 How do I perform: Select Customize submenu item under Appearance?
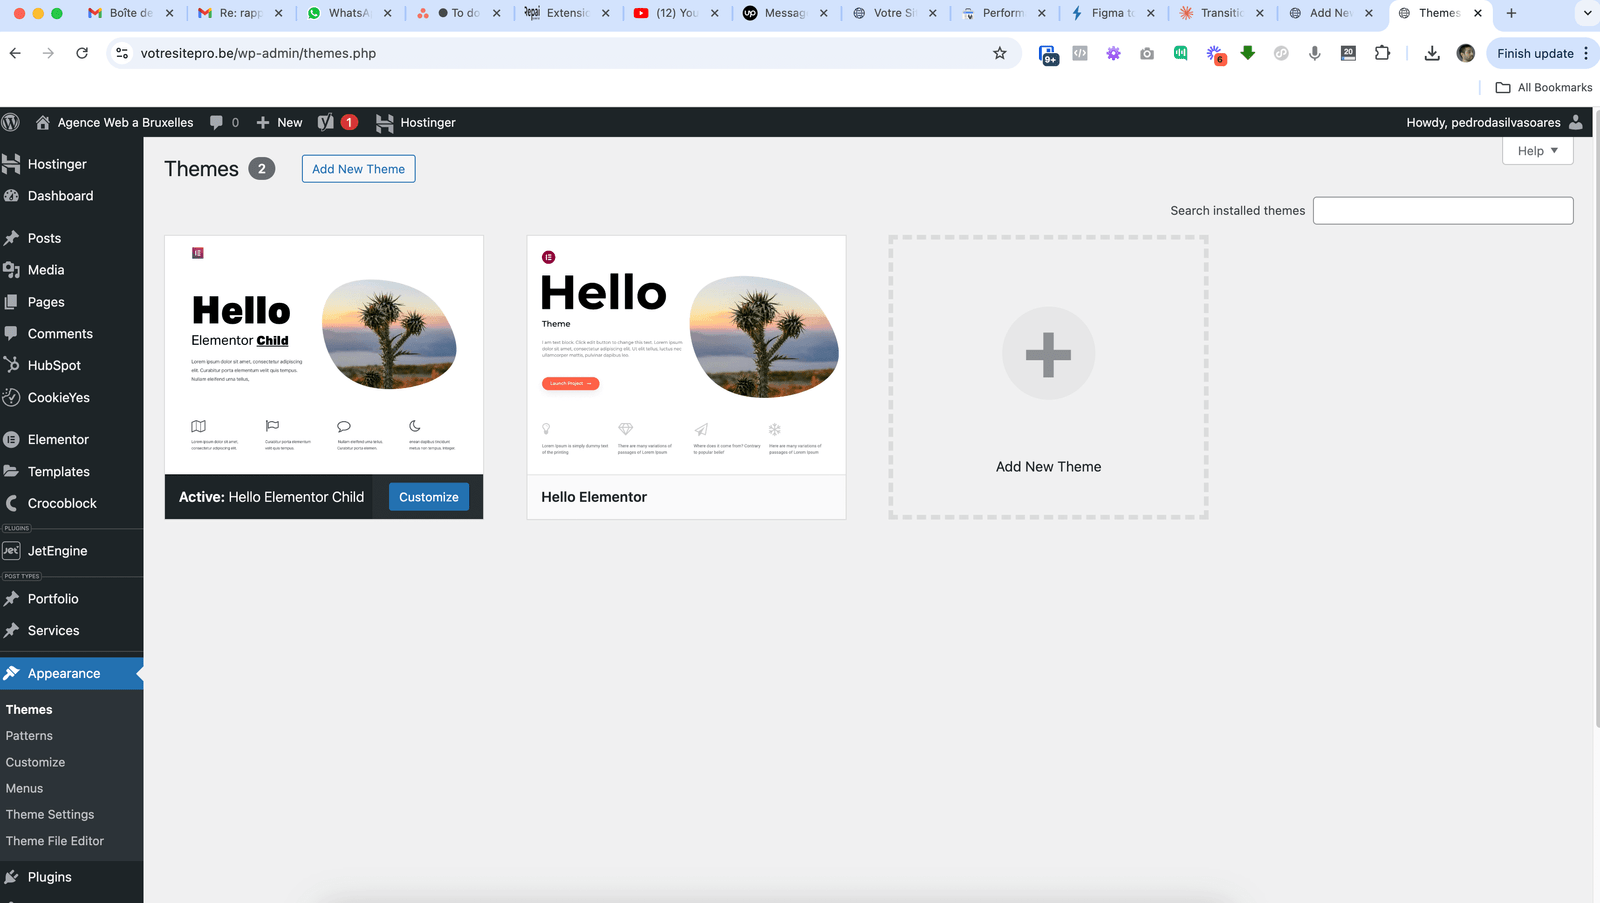[35, 762]
